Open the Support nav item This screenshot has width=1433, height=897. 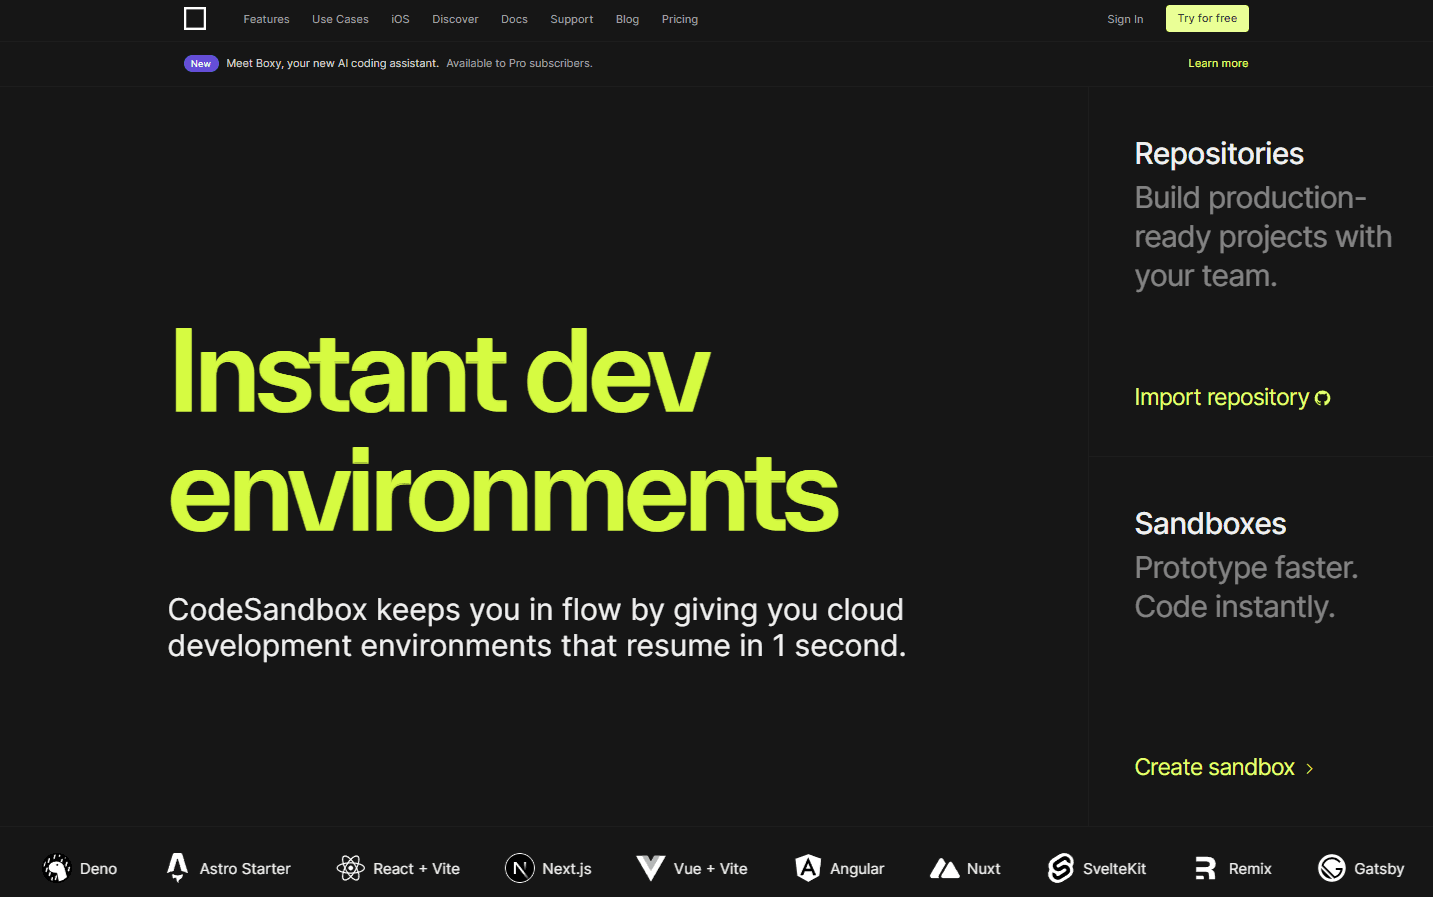click(571, 19)
